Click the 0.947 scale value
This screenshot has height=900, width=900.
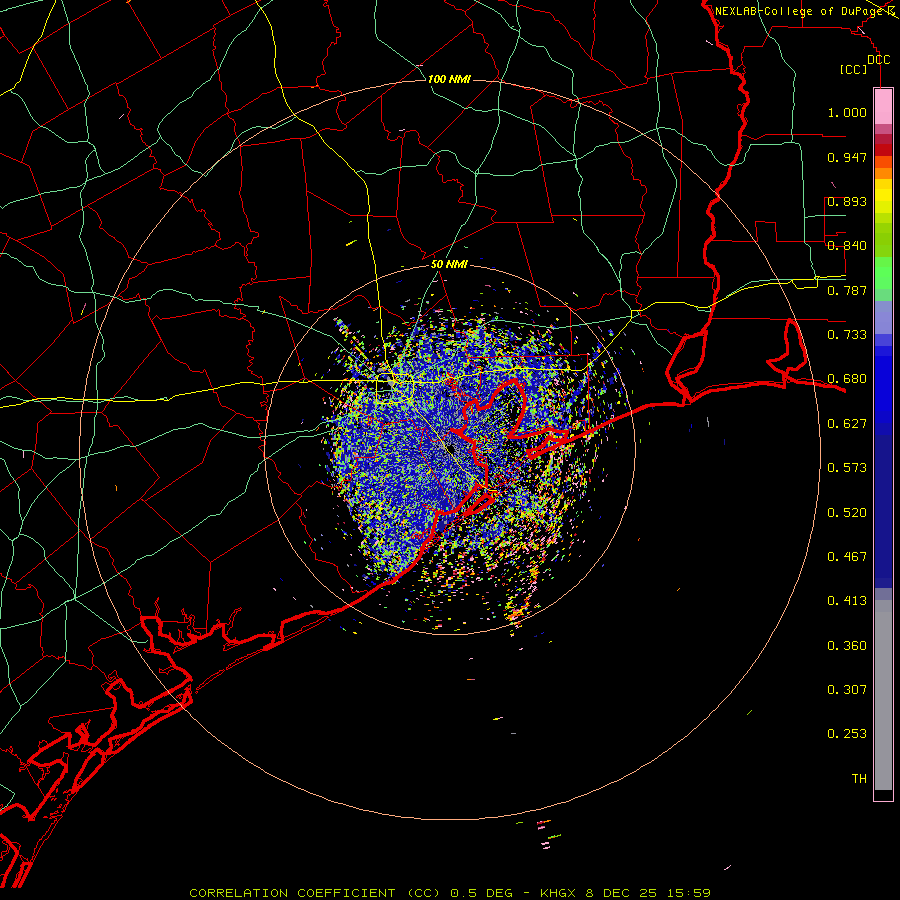click(847, 157)
